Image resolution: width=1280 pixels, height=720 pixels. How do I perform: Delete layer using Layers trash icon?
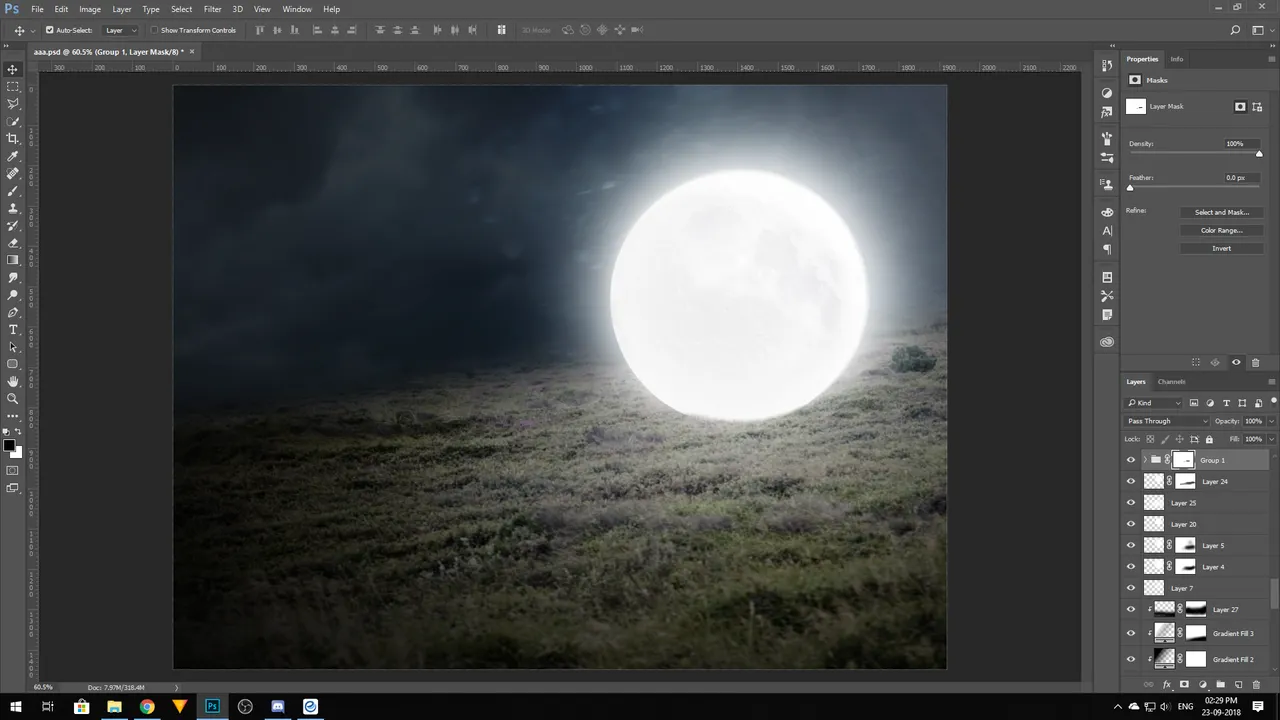point(1256,685)
